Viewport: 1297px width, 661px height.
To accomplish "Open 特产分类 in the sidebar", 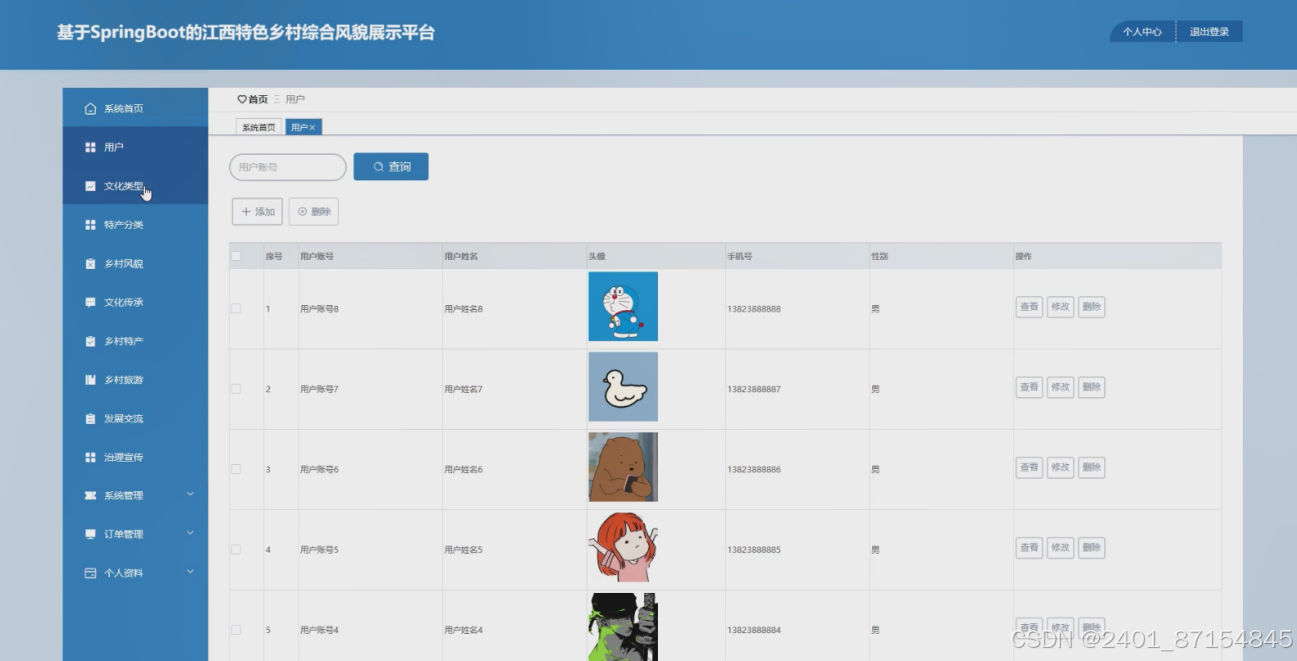I will click(135, 225).
